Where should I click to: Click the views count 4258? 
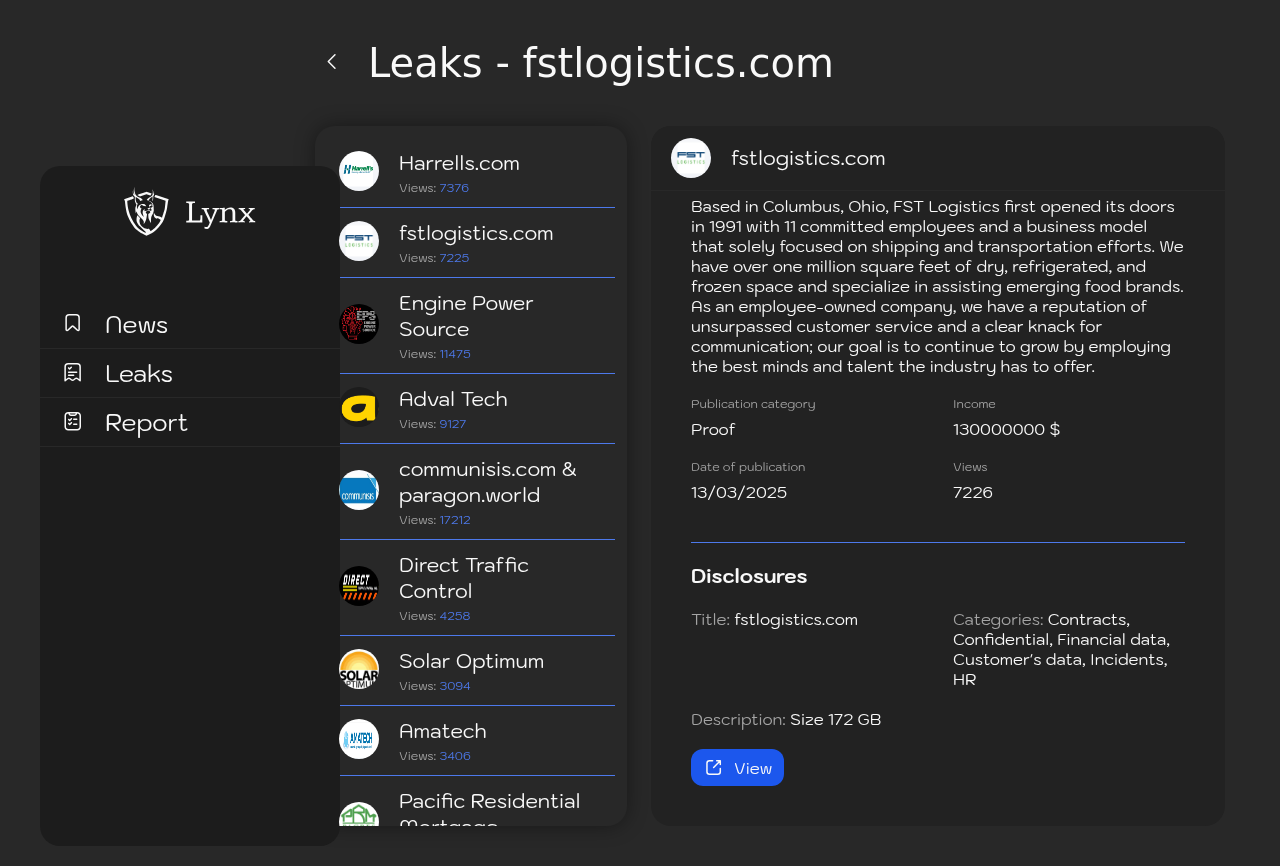(455, 616)
